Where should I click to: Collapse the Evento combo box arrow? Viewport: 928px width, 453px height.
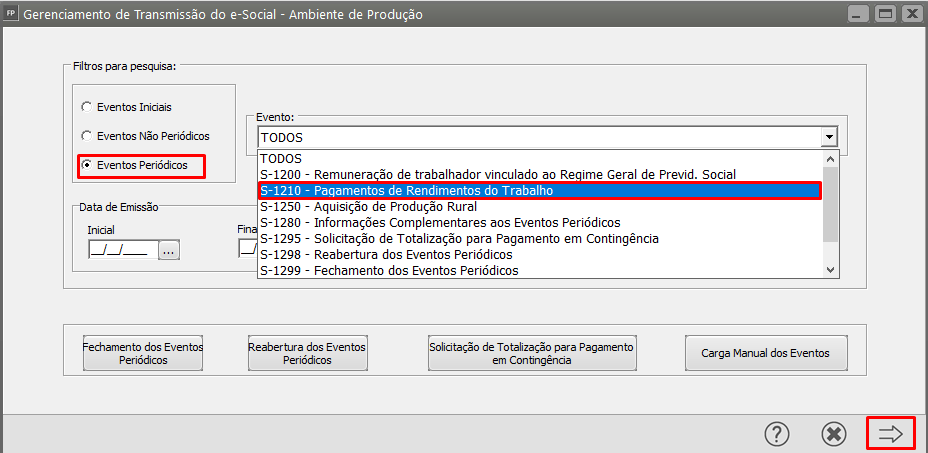pyautogui.click(x=829, y=138)
